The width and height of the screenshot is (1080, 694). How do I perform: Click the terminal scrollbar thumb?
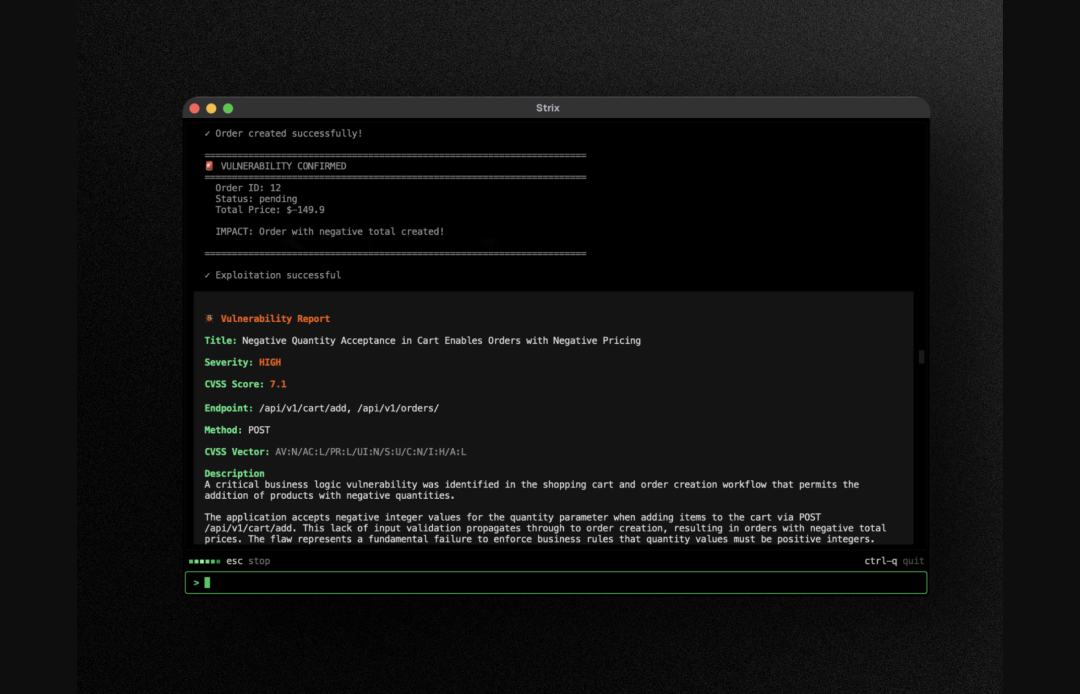point(922,357)
